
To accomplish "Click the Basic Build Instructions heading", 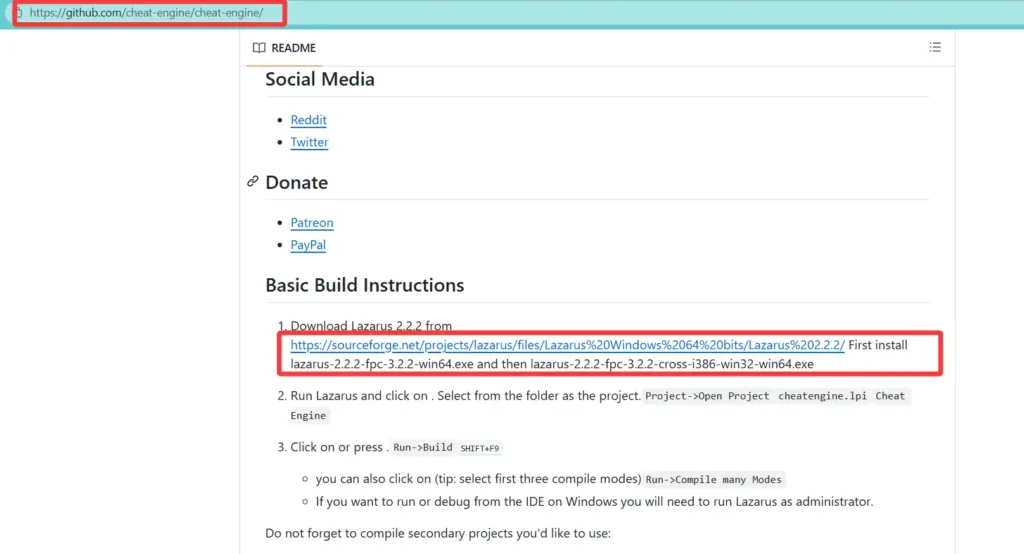I will pos(364,285).
